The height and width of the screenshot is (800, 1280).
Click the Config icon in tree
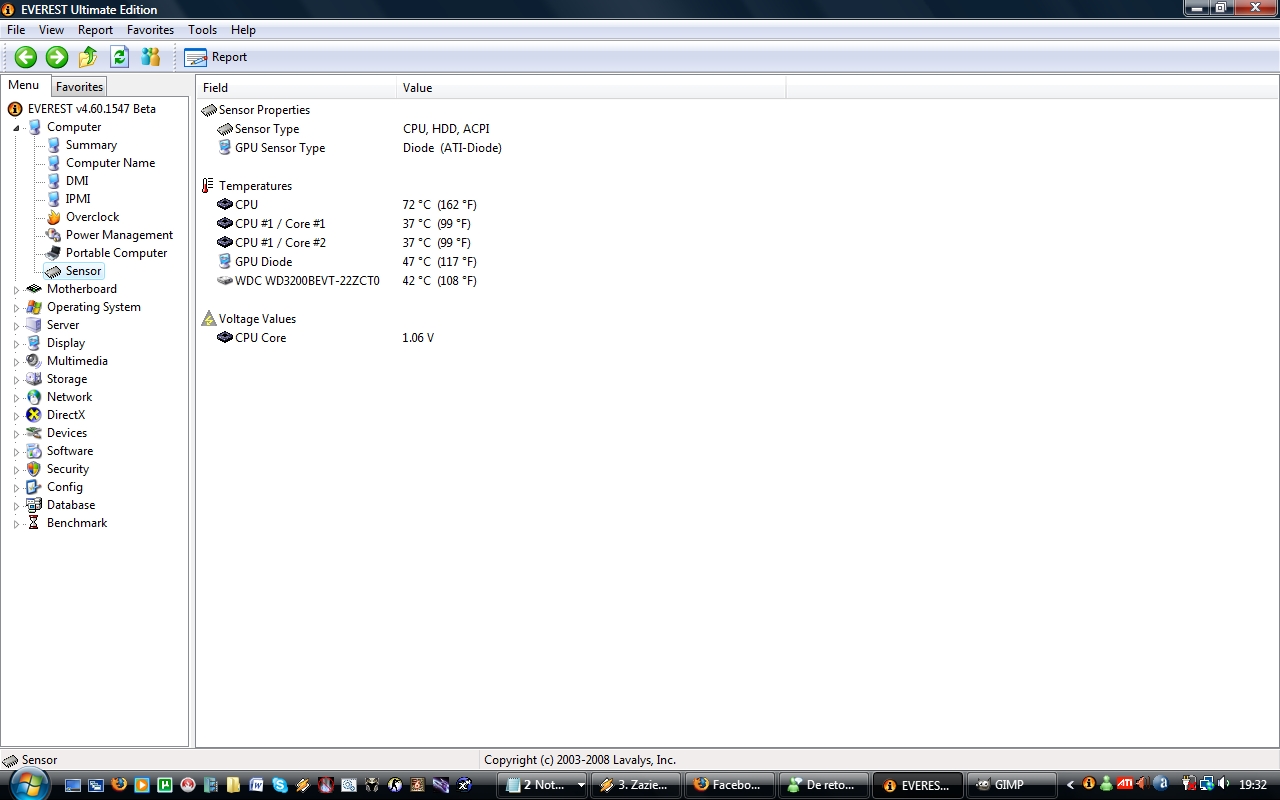click(x=34, y=487)
